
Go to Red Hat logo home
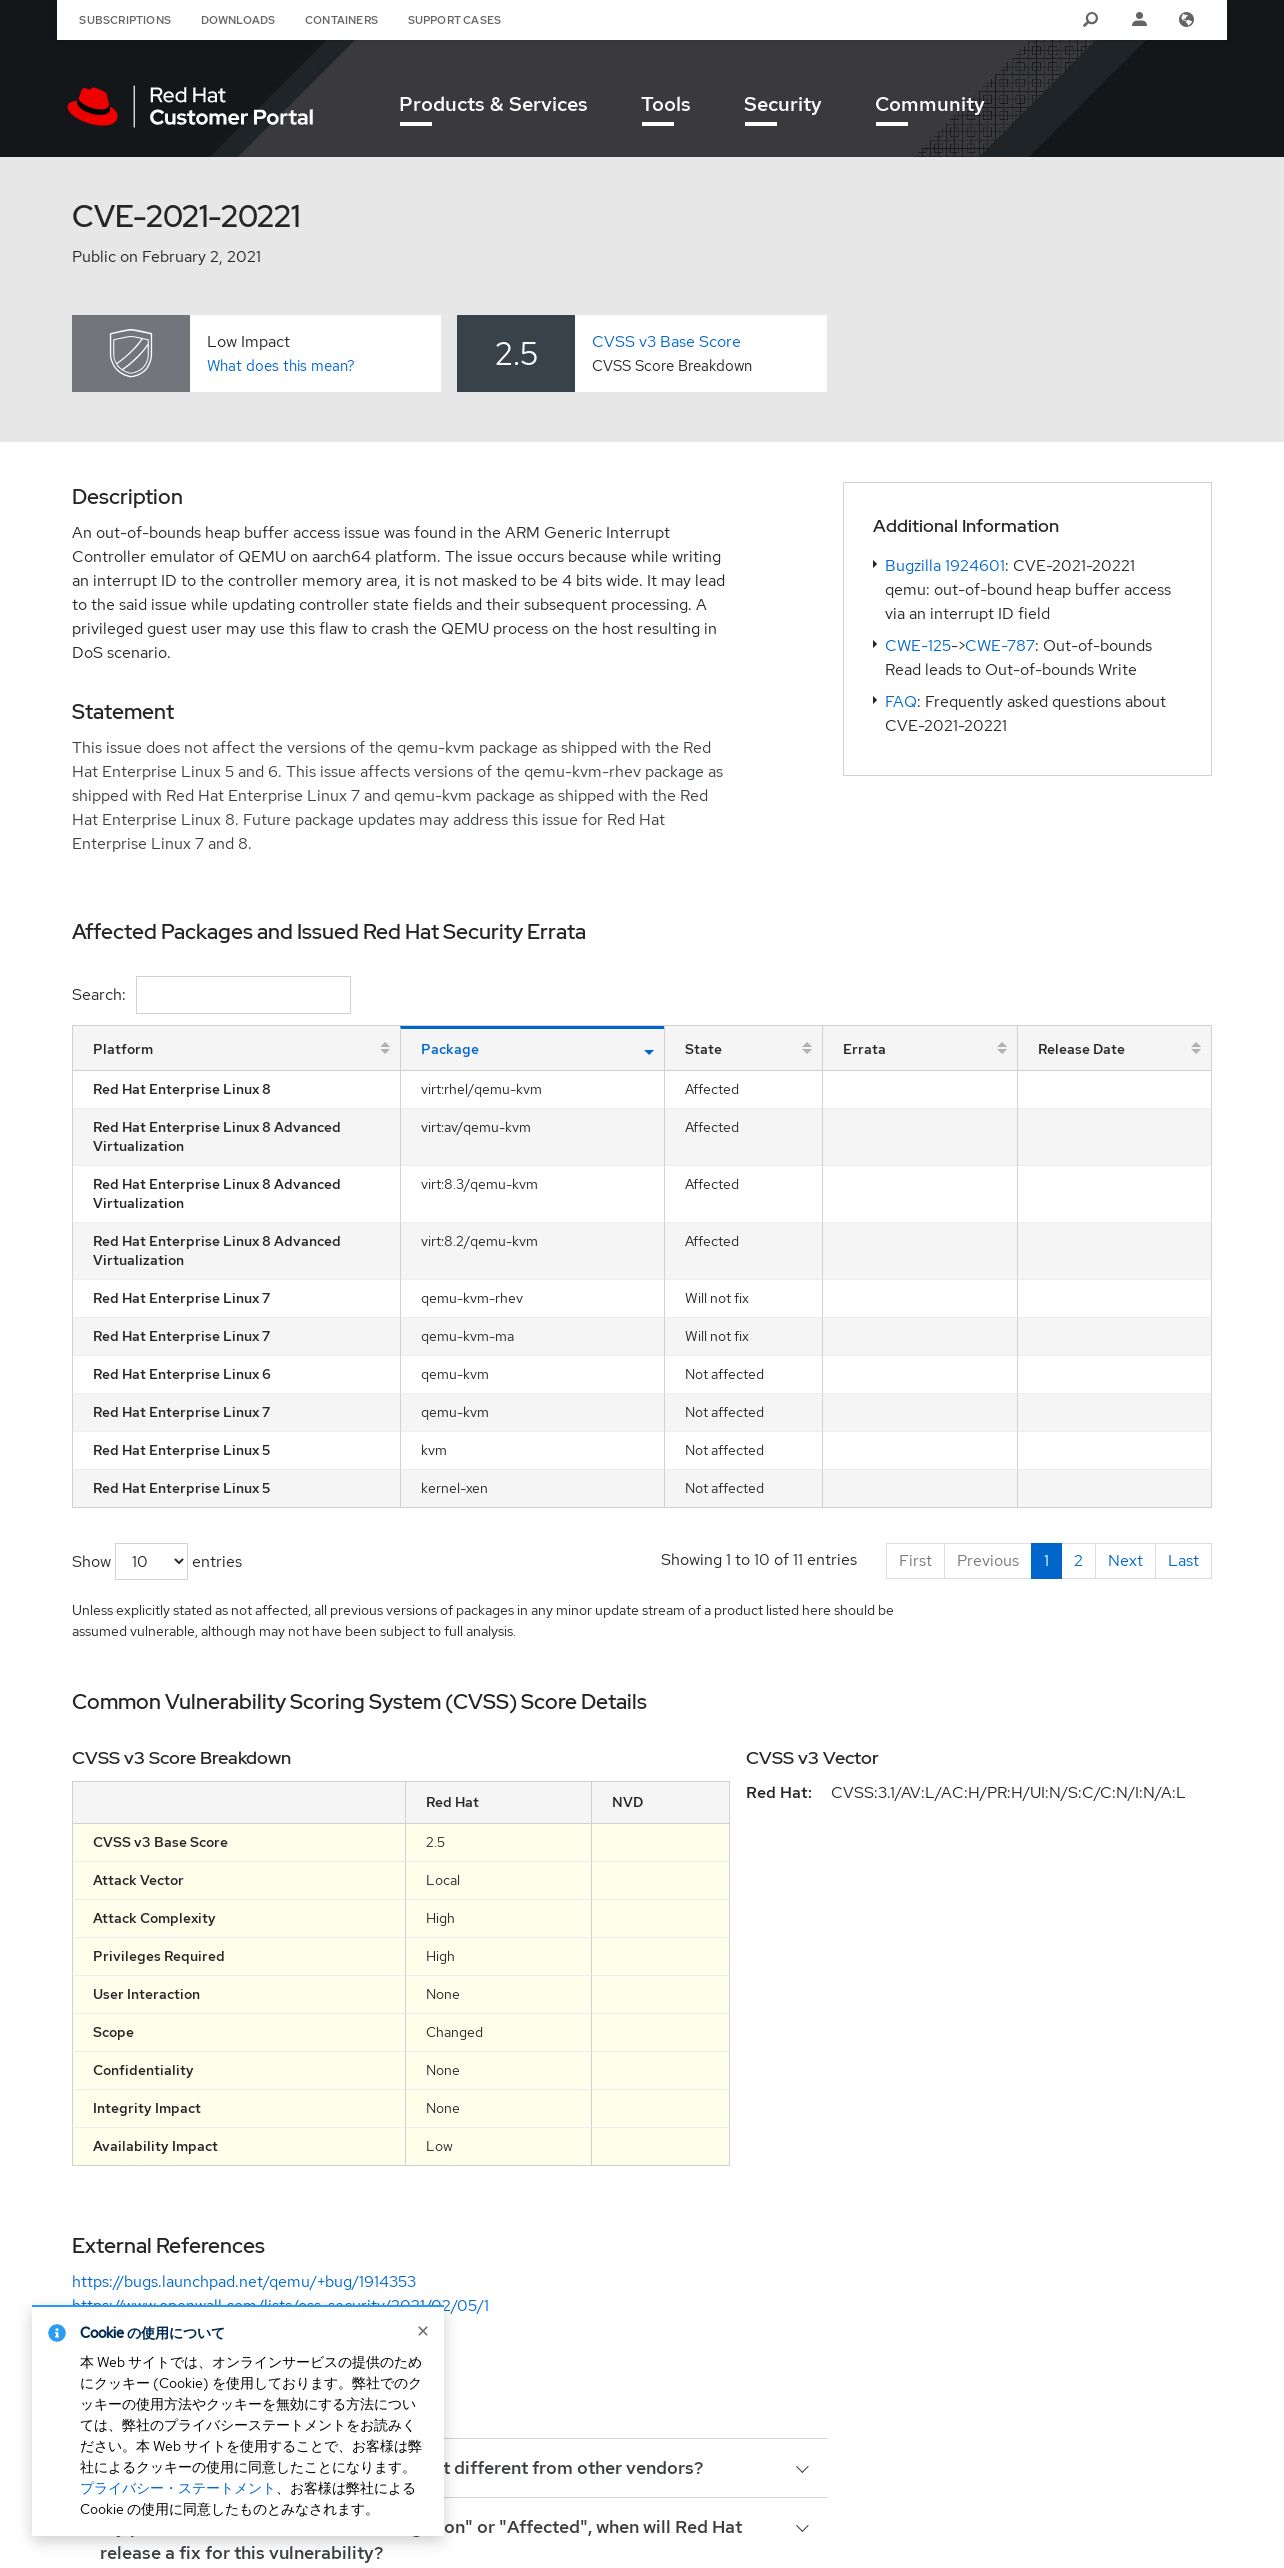(191, 106)
